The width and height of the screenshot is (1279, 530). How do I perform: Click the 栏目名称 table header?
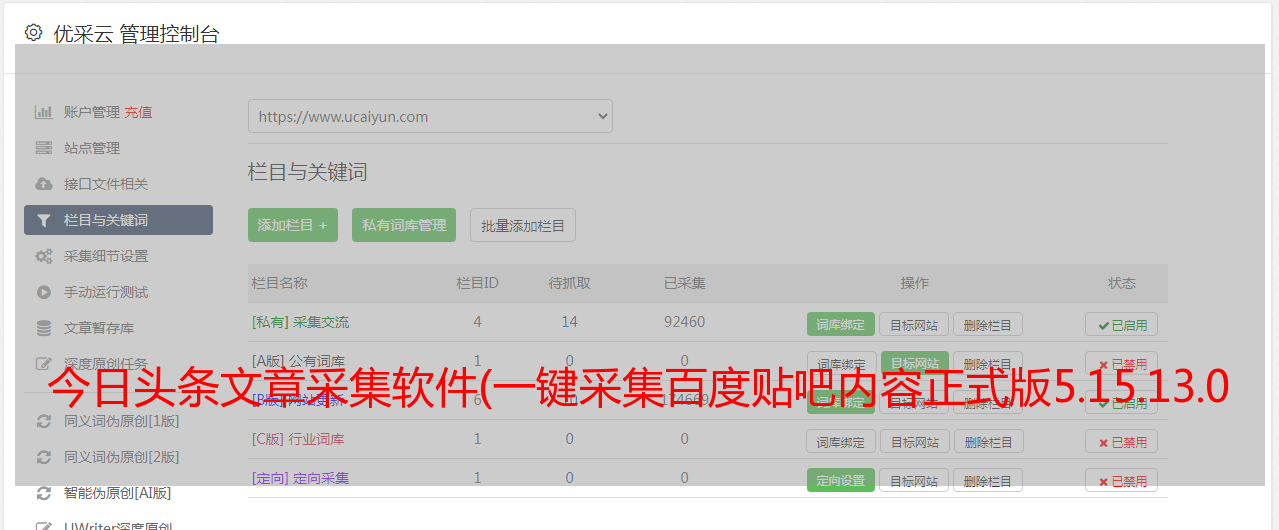coord(279,283)
